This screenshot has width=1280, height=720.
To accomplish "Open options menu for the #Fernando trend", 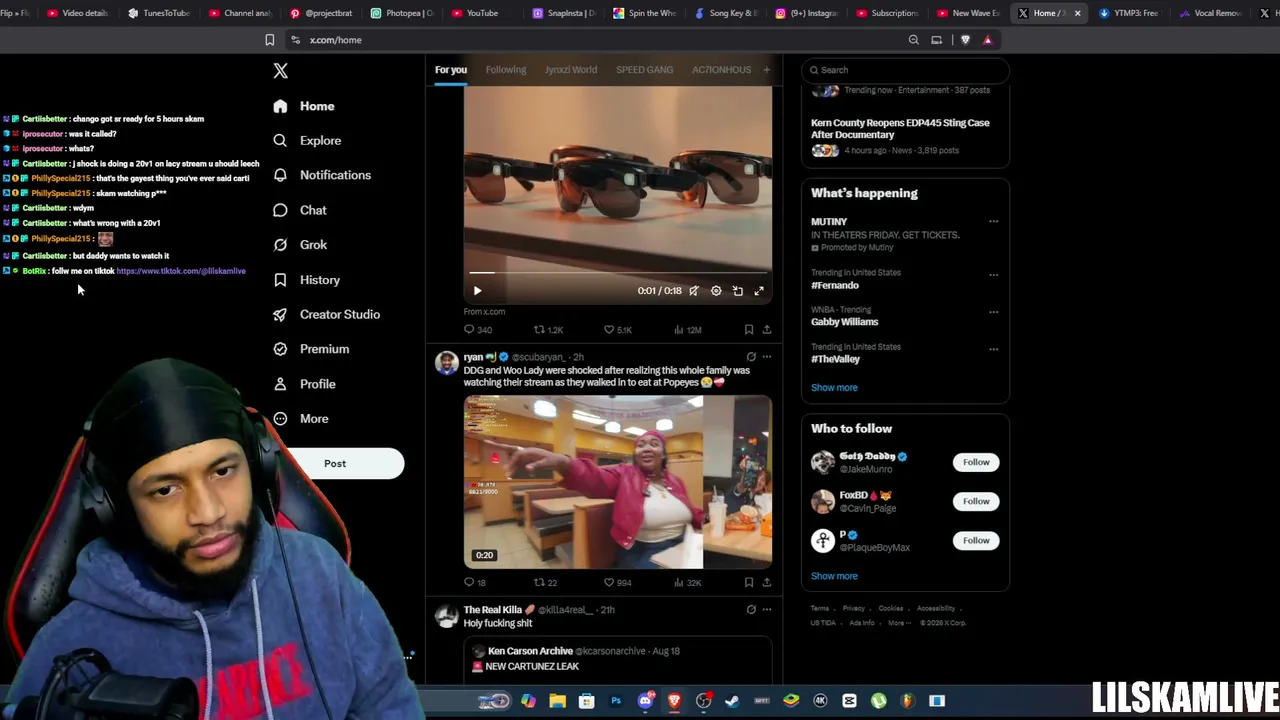I will click(993, 274).
